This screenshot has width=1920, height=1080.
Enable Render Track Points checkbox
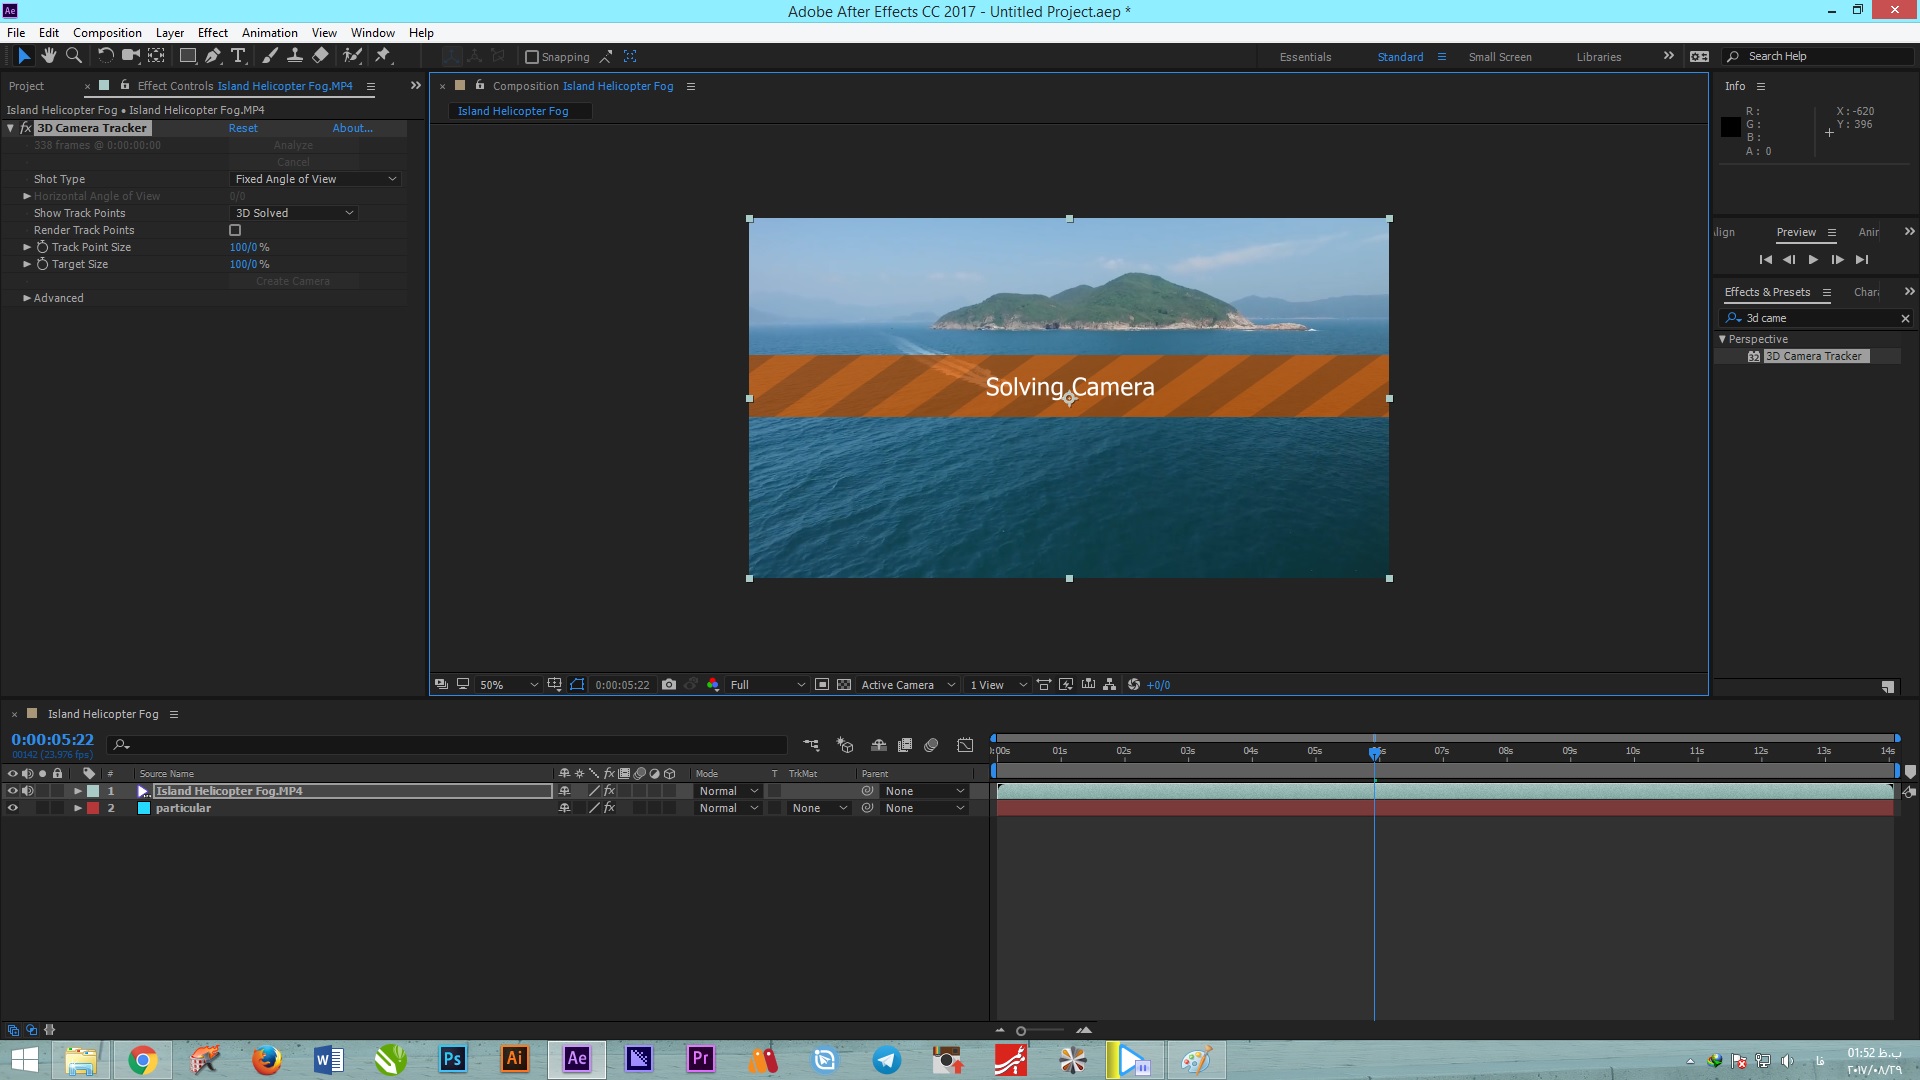coord(235,229)
